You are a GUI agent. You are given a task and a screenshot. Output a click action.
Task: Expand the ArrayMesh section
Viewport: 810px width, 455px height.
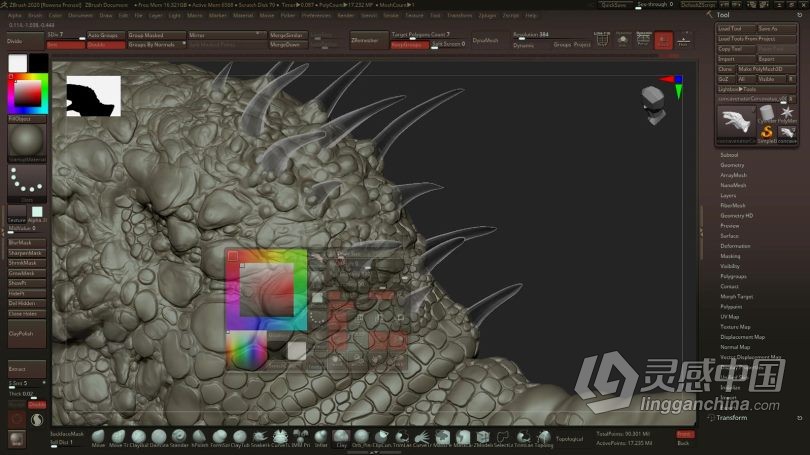pos(734,175)
